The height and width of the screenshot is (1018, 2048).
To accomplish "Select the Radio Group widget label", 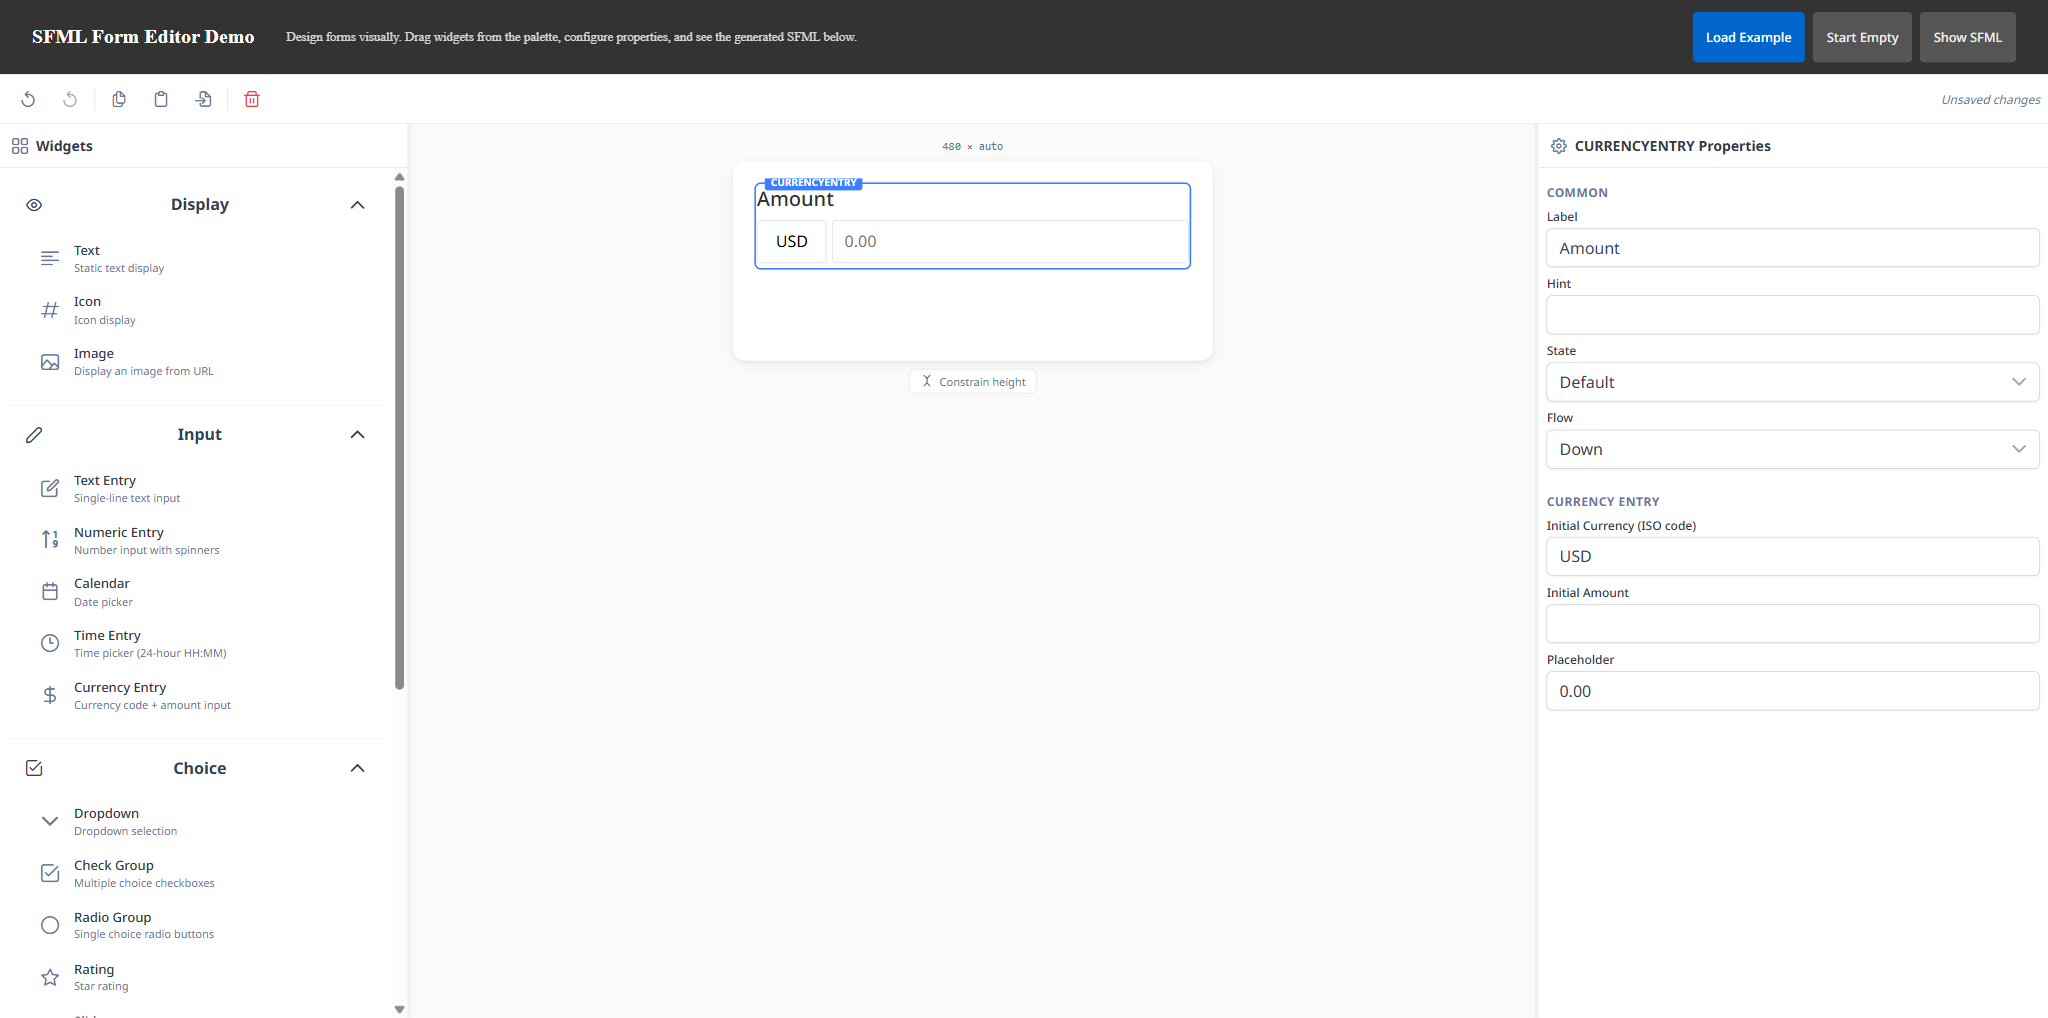I will click(113, 917).
